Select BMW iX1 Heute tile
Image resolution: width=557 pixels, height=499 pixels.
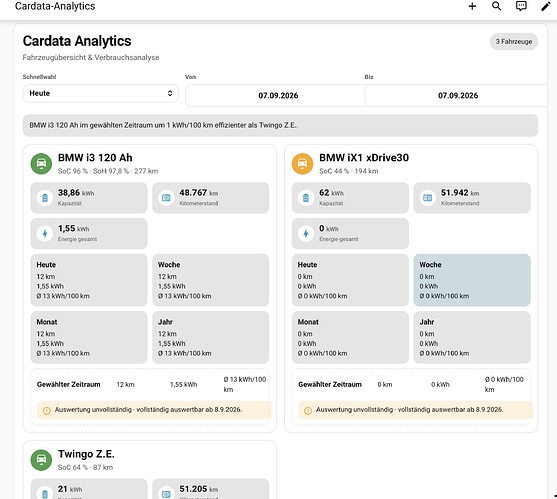coord(350,280)
